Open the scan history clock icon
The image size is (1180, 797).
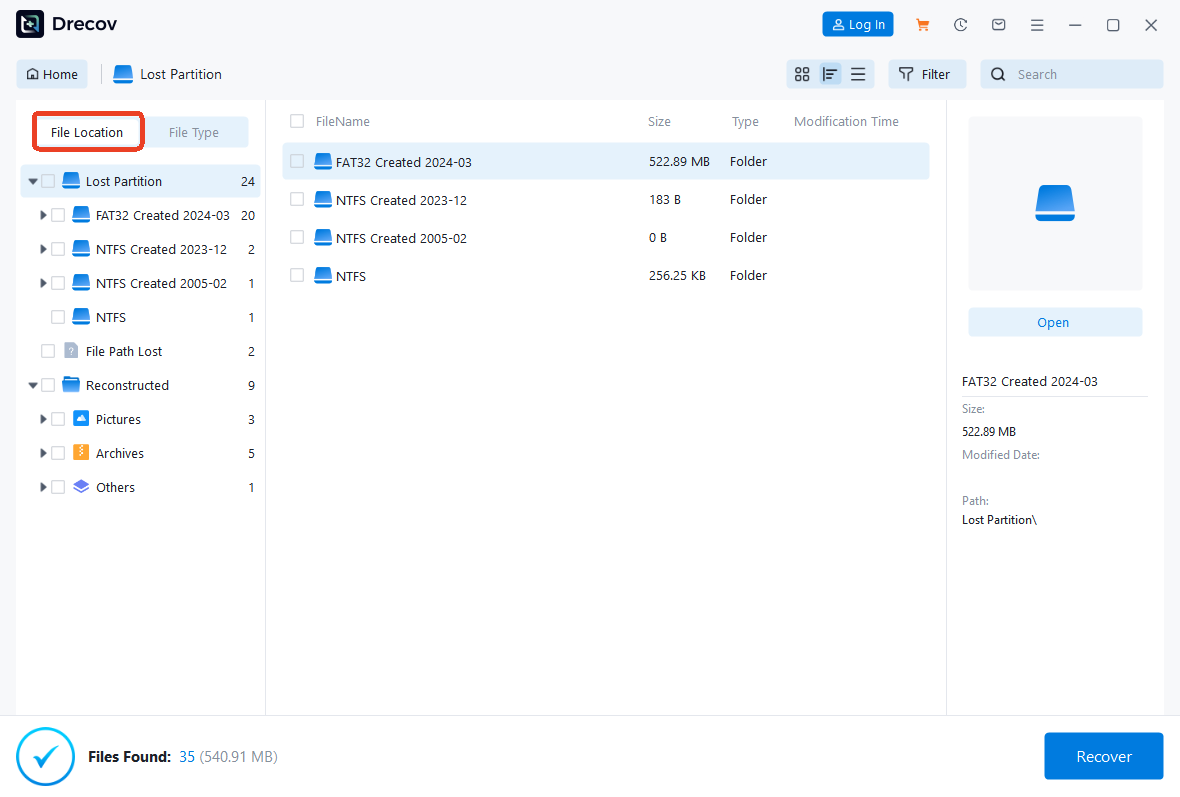(960, 25)
